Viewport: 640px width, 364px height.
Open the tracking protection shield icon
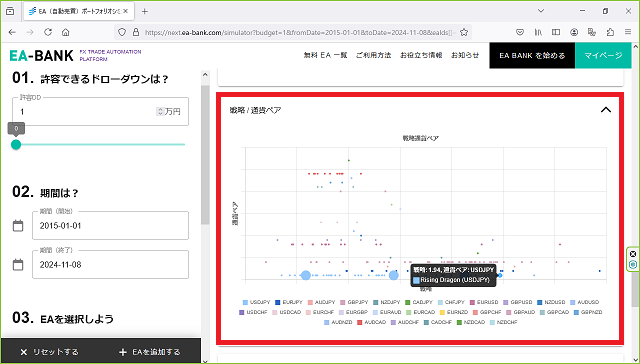click(x=122, y=32)
